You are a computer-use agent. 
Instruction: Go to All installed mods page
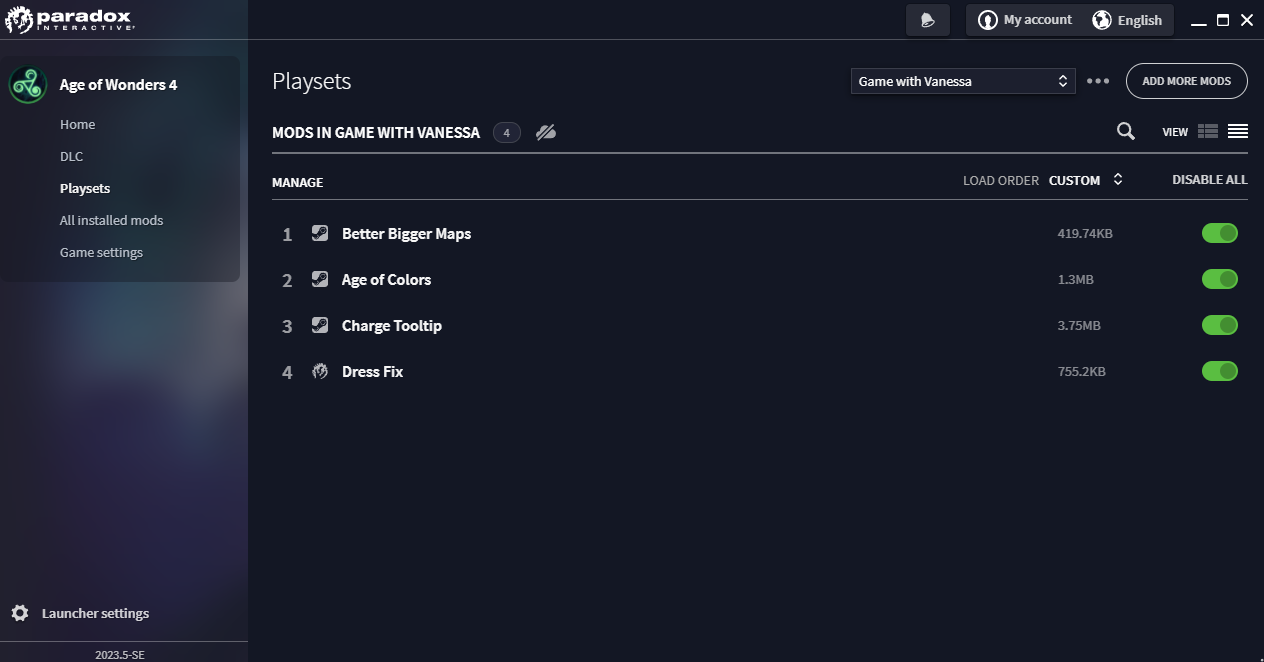click(111, 220)
